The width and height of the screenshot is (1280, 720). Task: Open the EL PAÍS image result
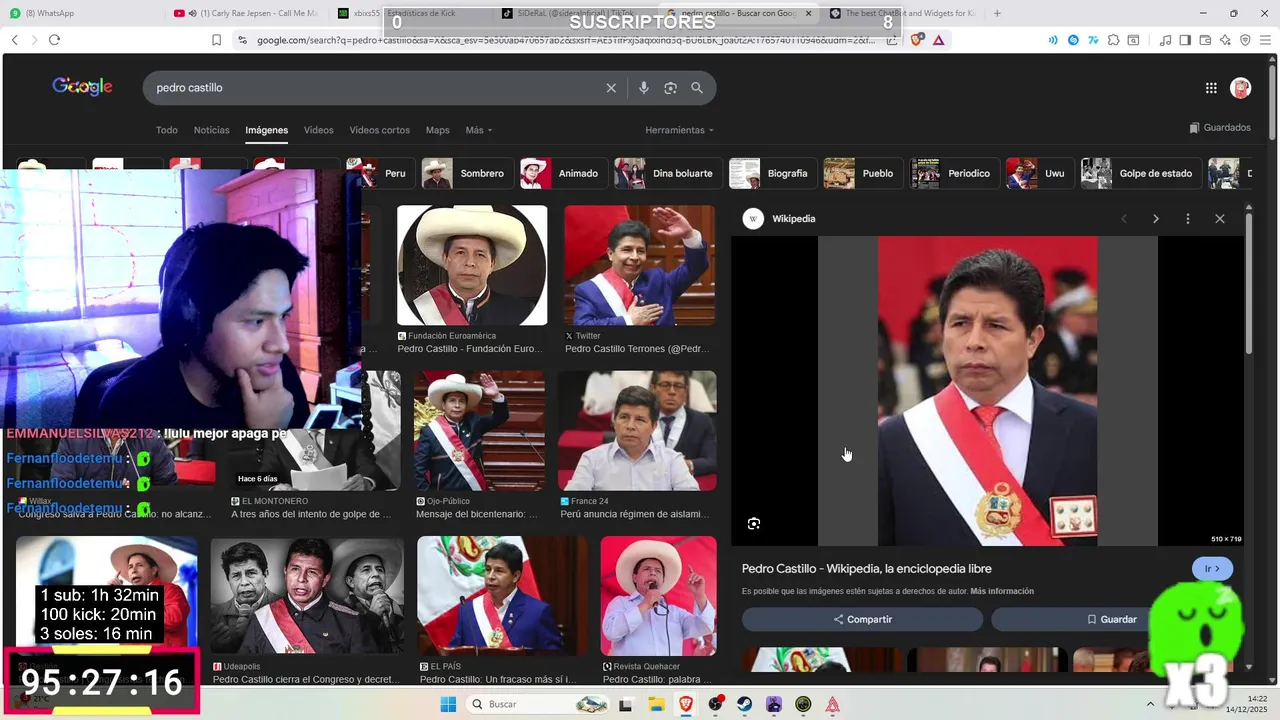pos(503,596)
